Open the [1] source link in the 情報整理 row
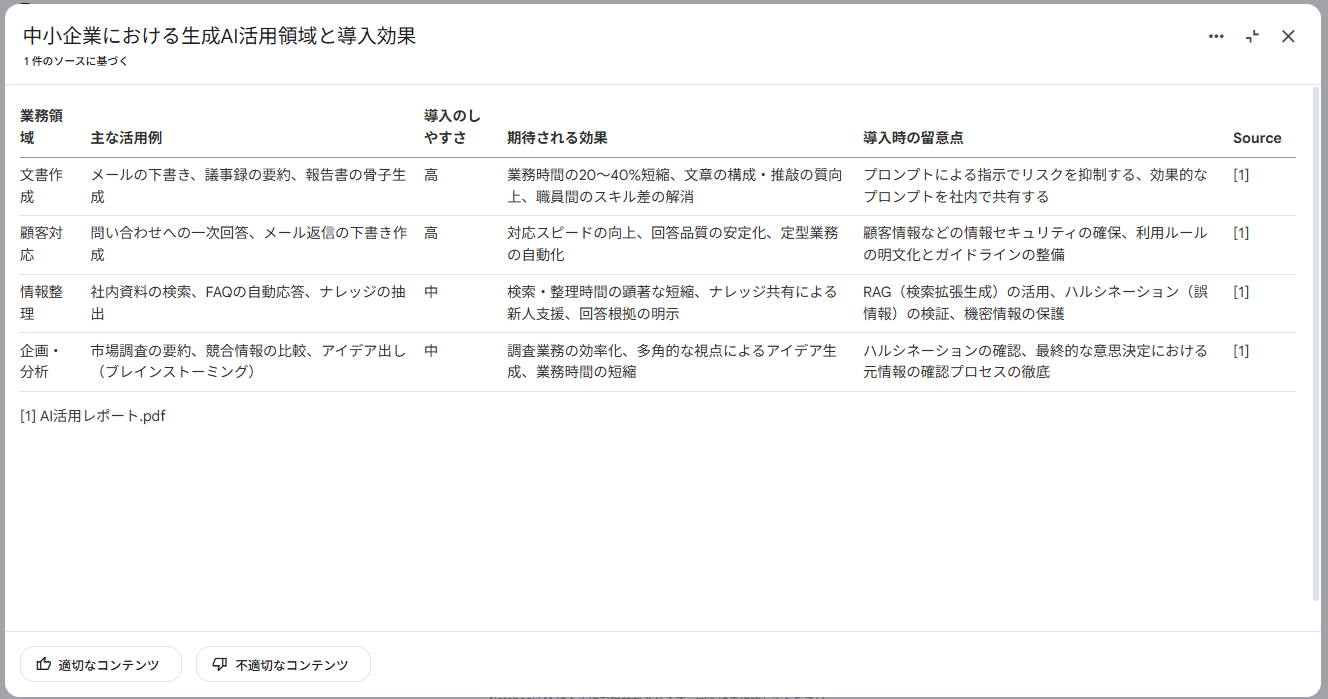Viewport: 1328px width, 699px height. point(1241,292)
